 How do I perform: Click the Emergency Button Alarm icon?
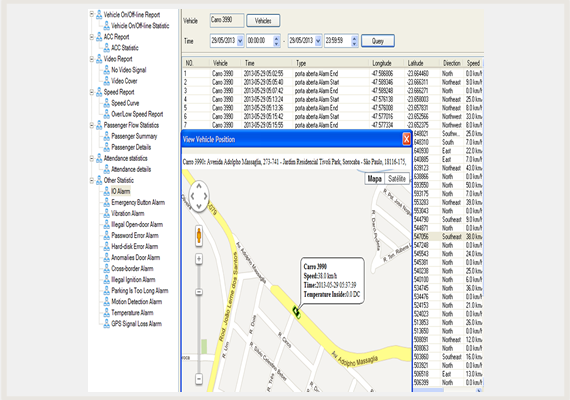(107, 202)
